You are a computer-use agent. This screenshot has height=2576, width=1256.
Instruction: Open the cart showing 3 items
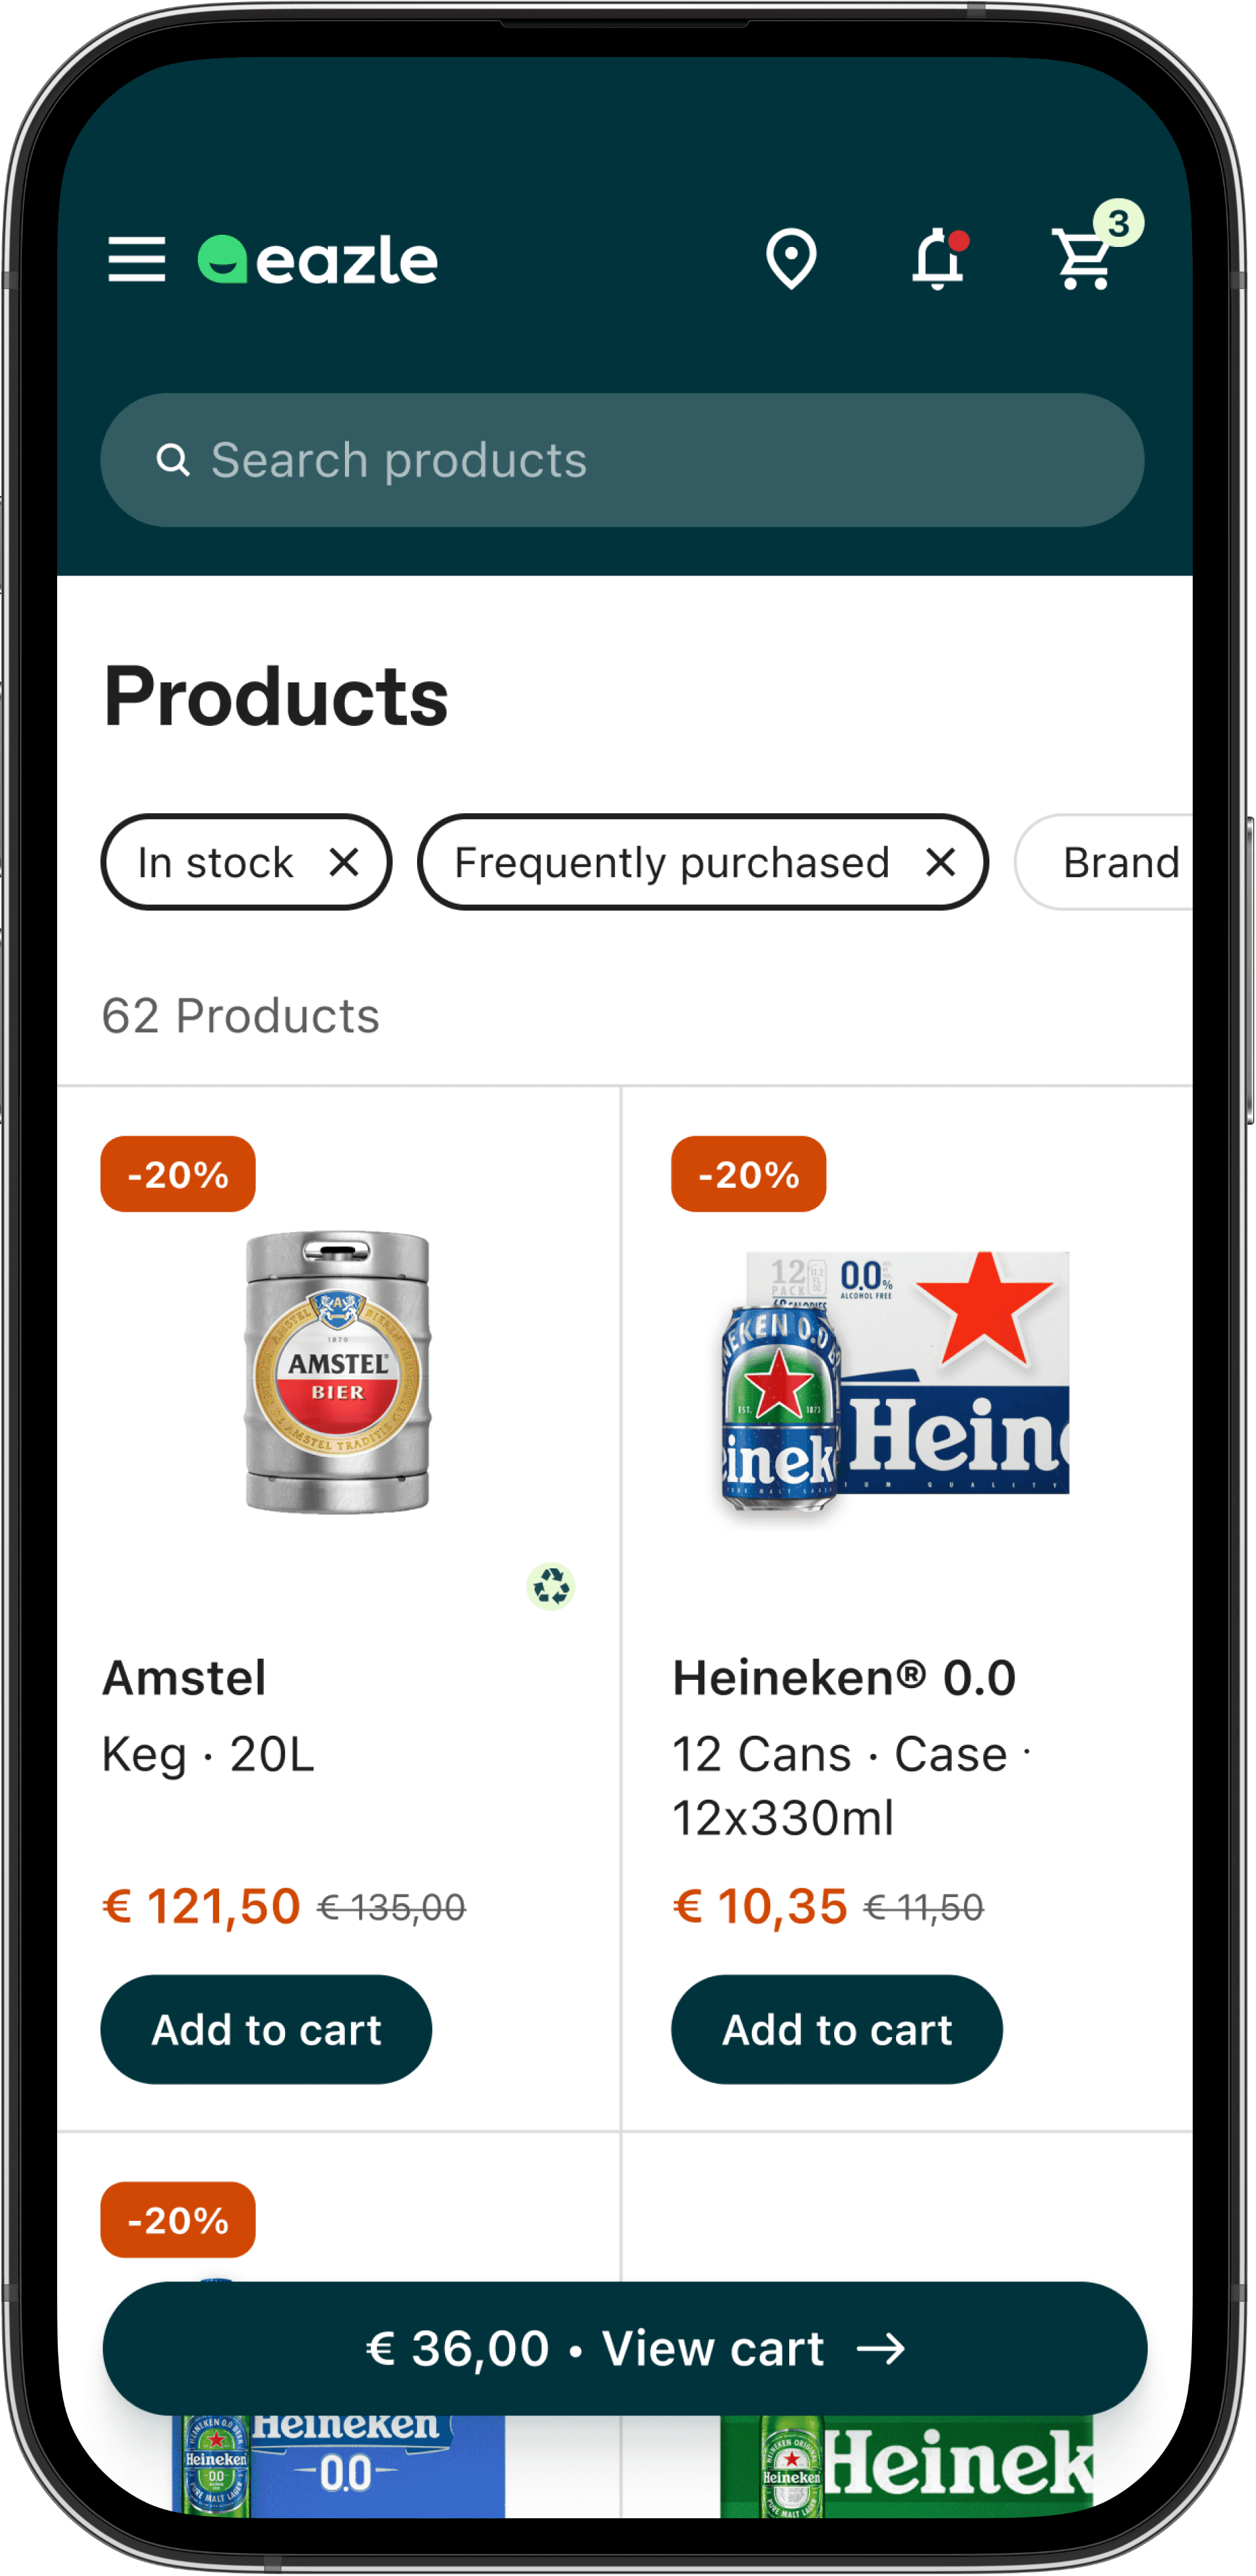point(1083,262)
